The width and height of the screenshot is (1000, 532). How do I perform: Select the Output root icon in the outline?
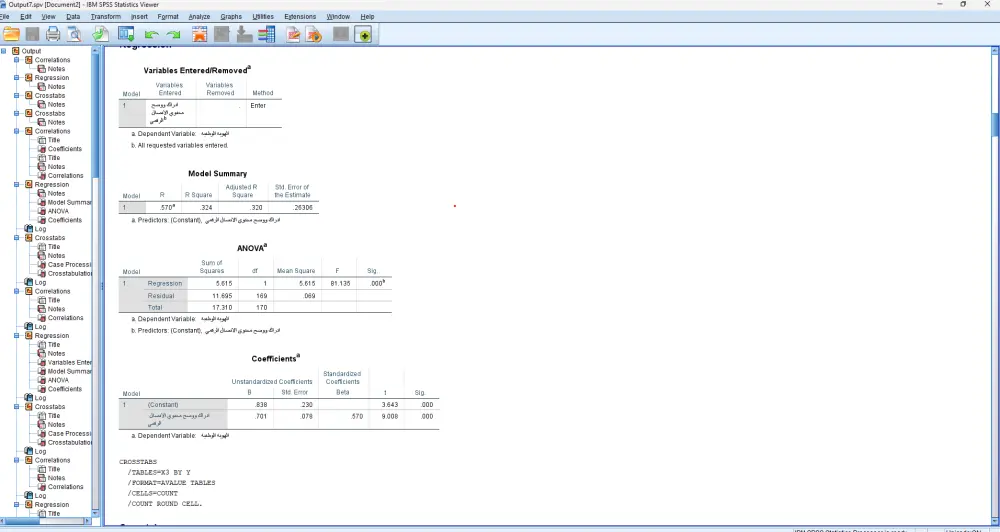click(x=16, y=51)
